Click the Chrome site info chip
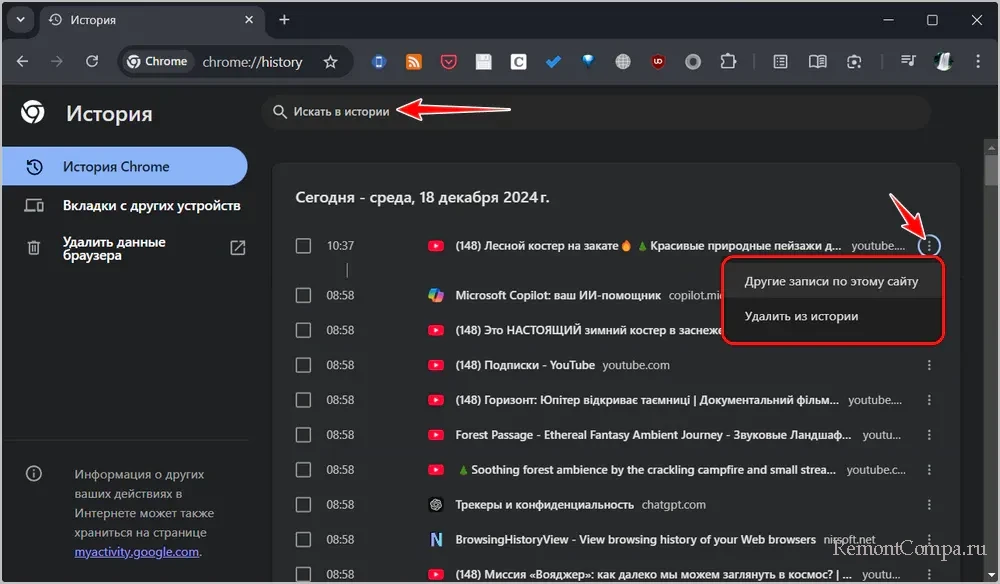The height and width of the screenshot is (584, 1000). (158, 61)
